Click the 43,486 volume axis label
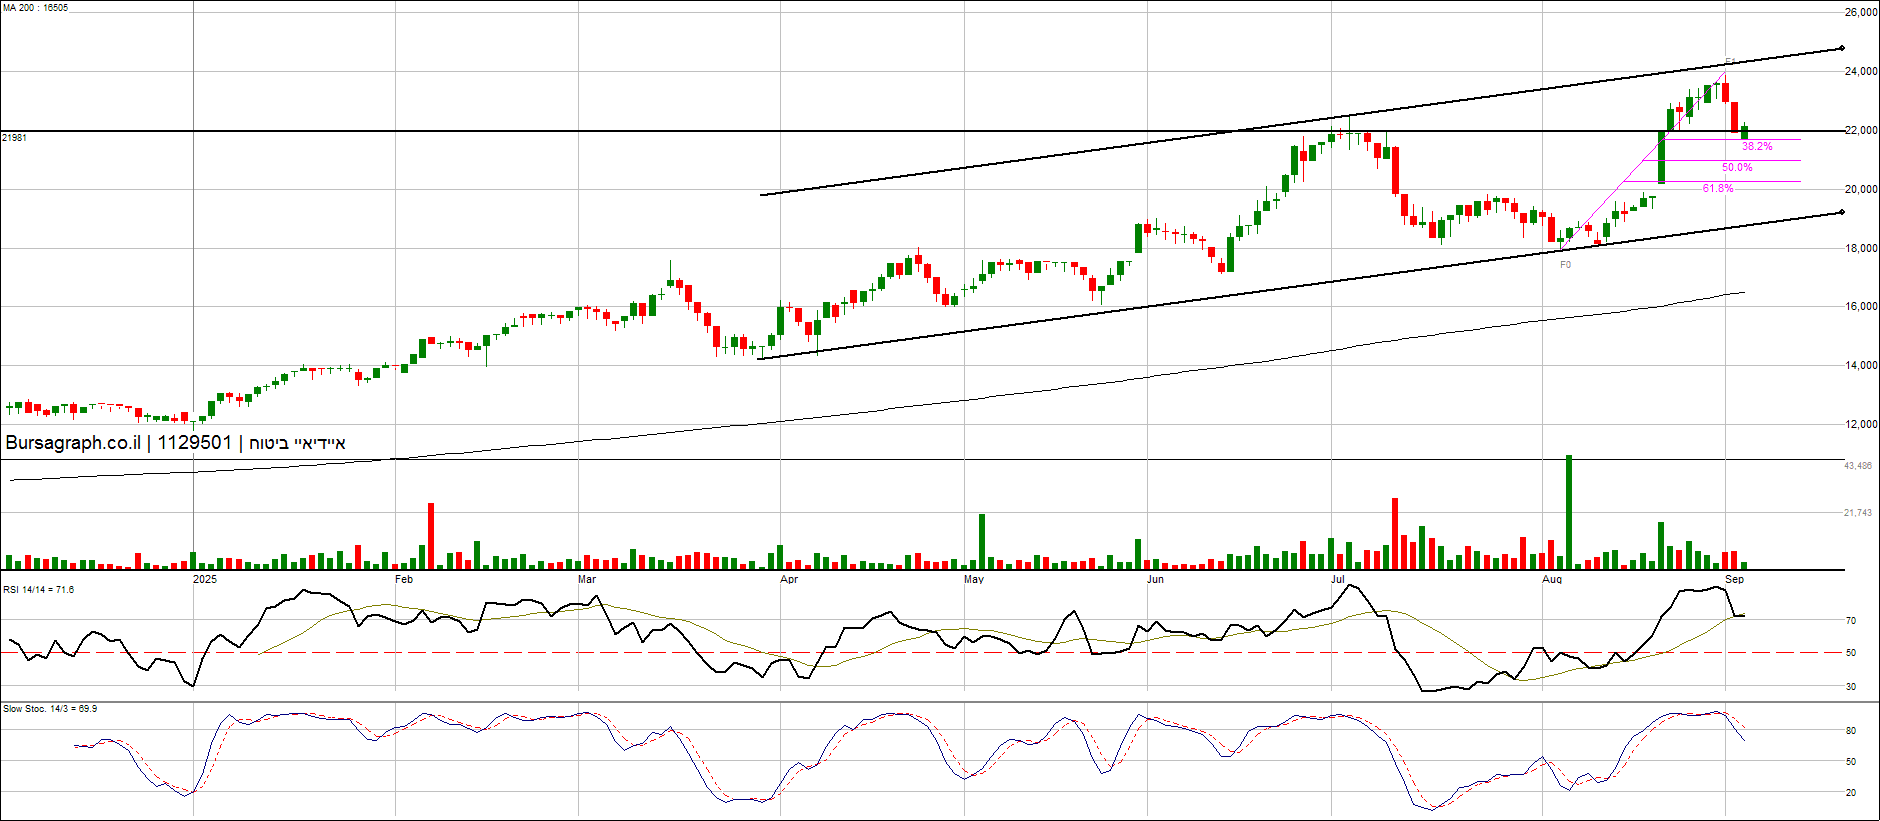This screenshot has height=821, width=1880. click(x=1858, y=466)
